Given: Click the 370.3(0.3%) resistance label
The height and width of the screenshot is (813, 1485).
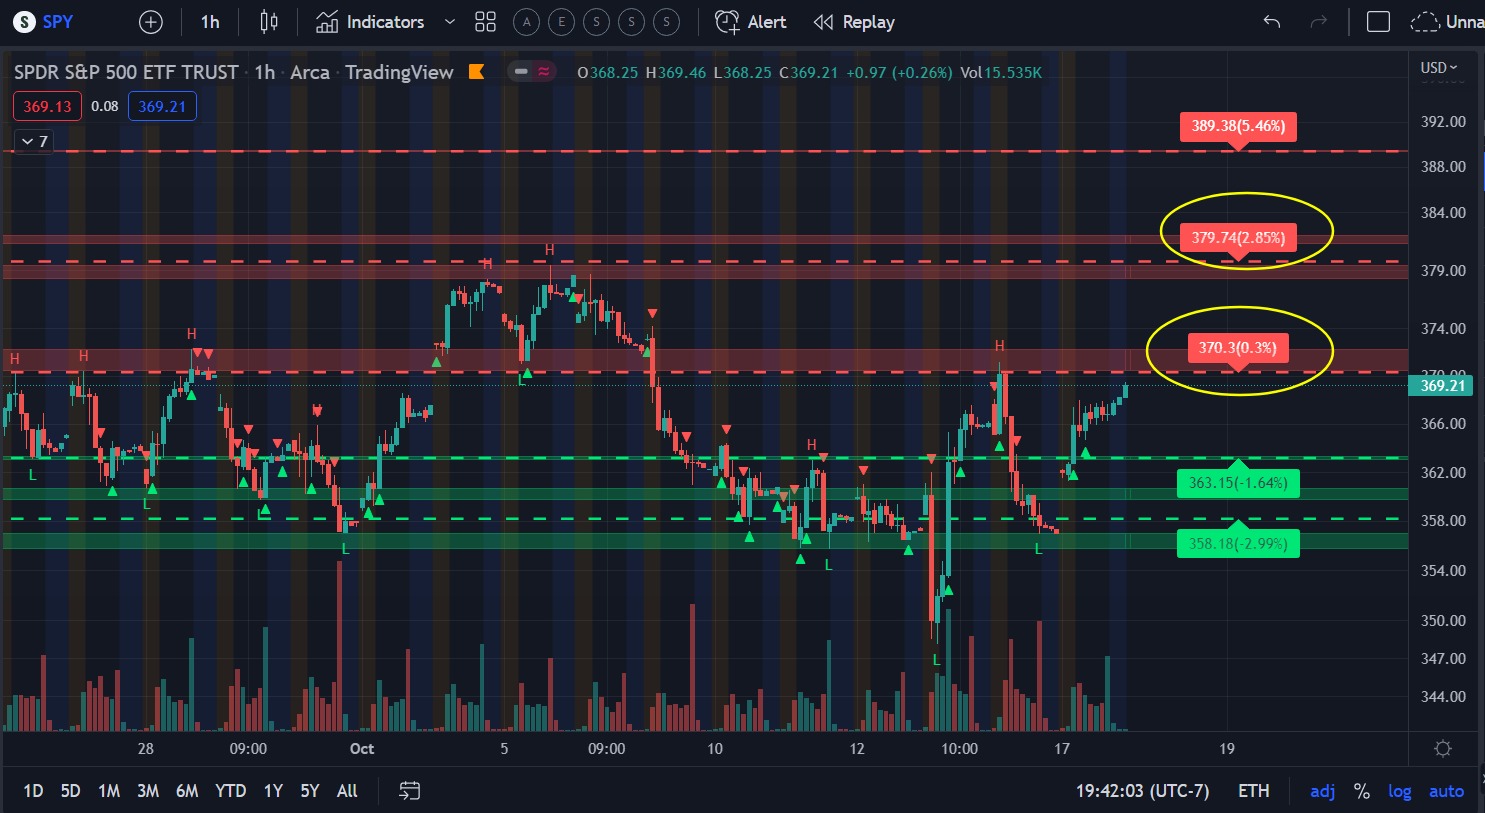Looking at the screenshot, I should coord(1238,348).
